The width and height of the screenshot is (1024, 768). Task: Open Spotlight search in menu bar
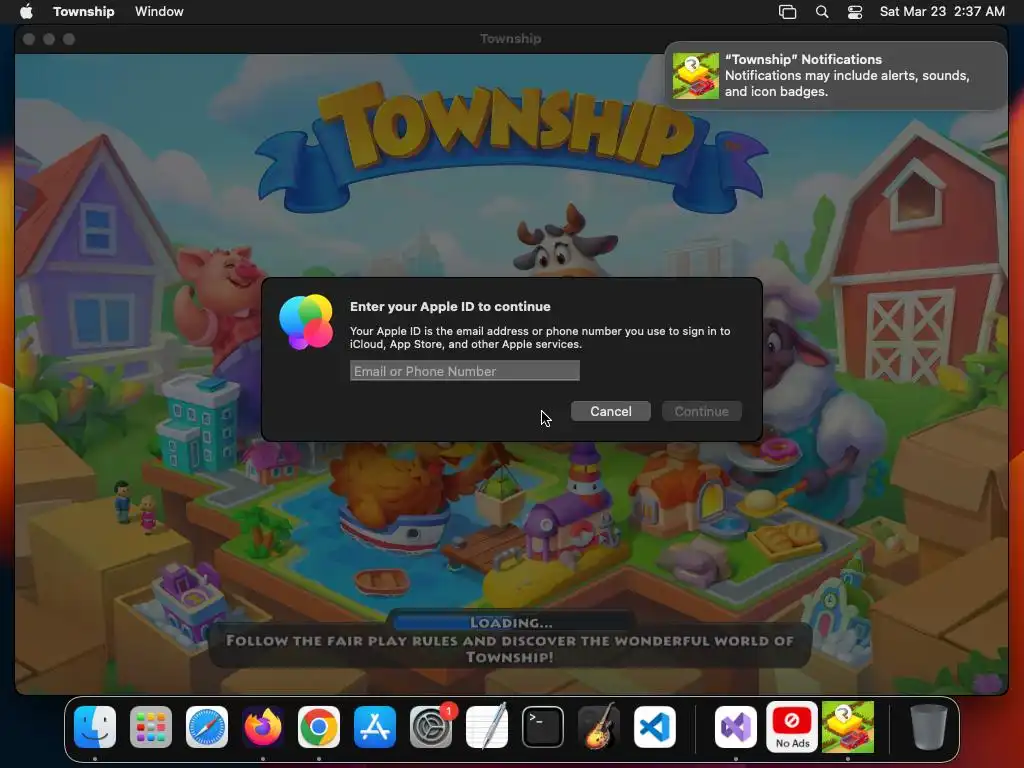click(822, 12)
